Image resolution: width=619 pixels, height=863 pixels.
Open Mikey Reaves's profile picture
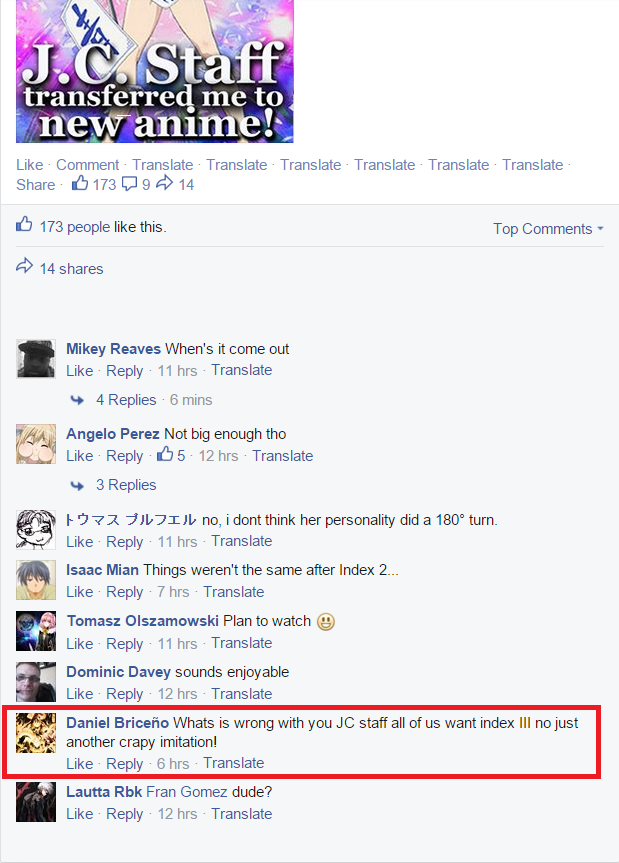36,359
